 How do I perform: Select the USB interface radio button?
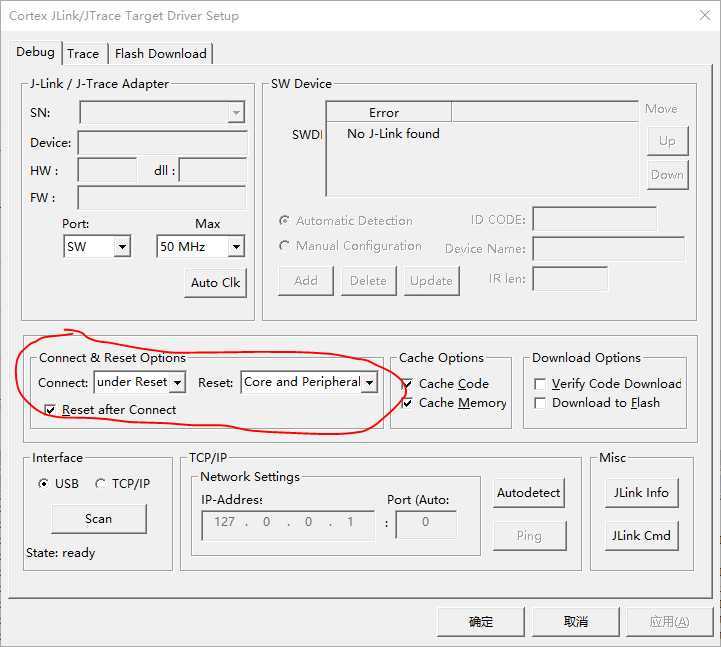(x=43, y=484)
